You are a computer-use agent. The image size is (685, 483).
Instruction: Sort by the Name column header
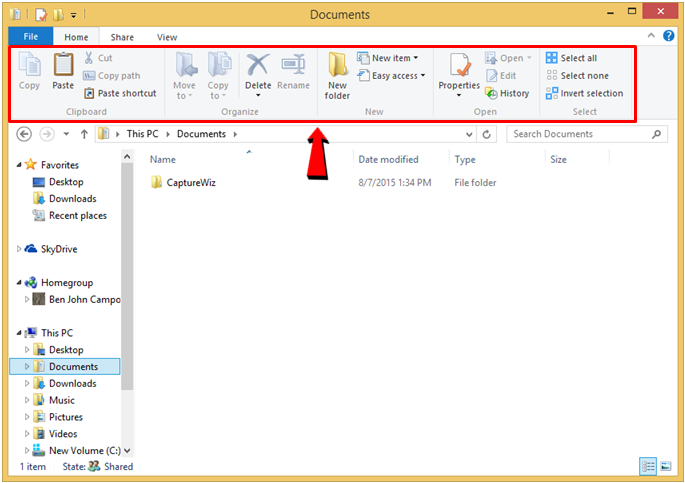tap(163, 159)
